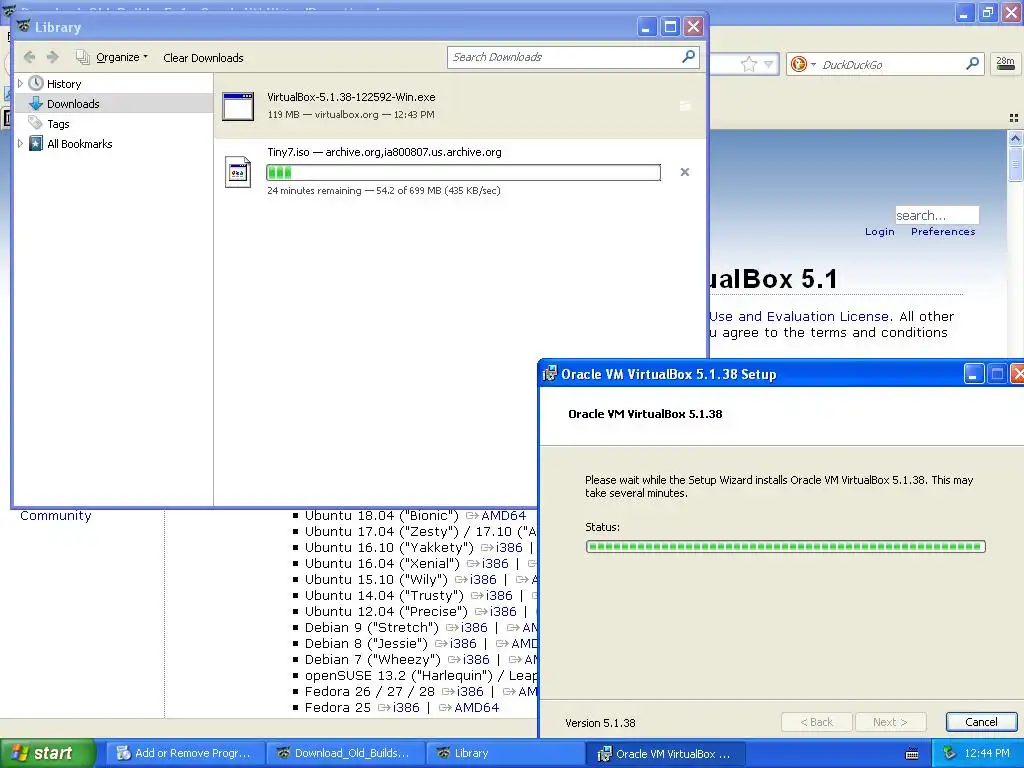The image size is (1024, 768).
Task: Select Tags in Library sidebar
Action: point(58,123)
